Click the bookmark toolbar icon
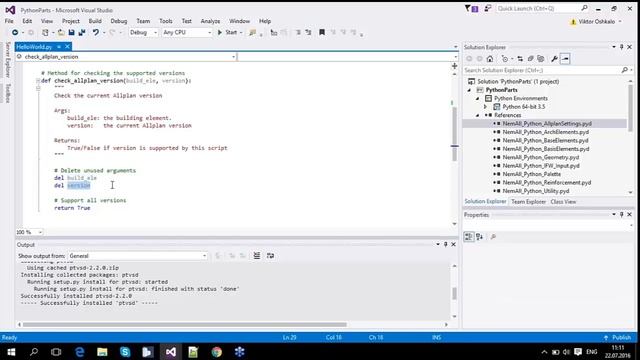 pyautogui.click(x=322, y=32)
